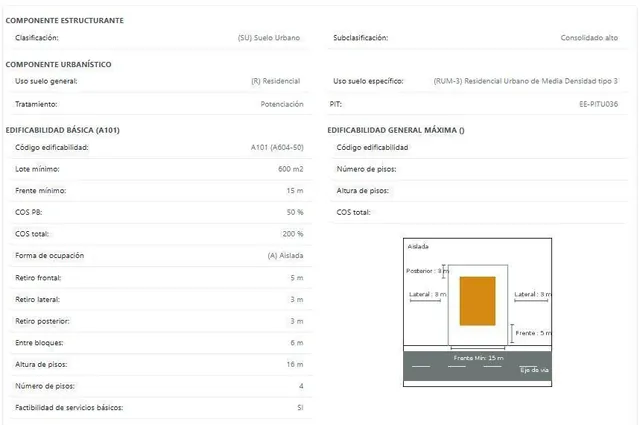Click the 'Aislada' diagram title
640x425 pixels.
[418, 247]
